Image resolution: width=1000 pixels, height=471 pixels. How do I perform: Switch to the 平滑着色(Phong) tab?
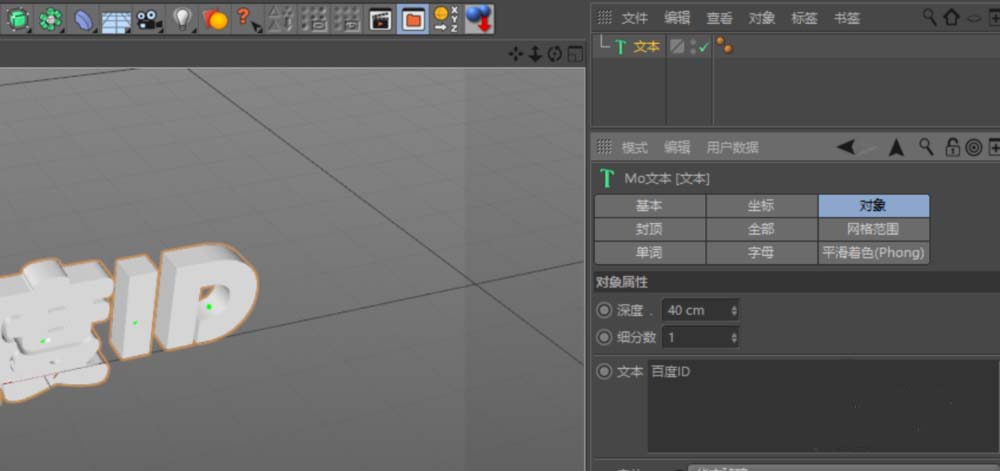874,252
